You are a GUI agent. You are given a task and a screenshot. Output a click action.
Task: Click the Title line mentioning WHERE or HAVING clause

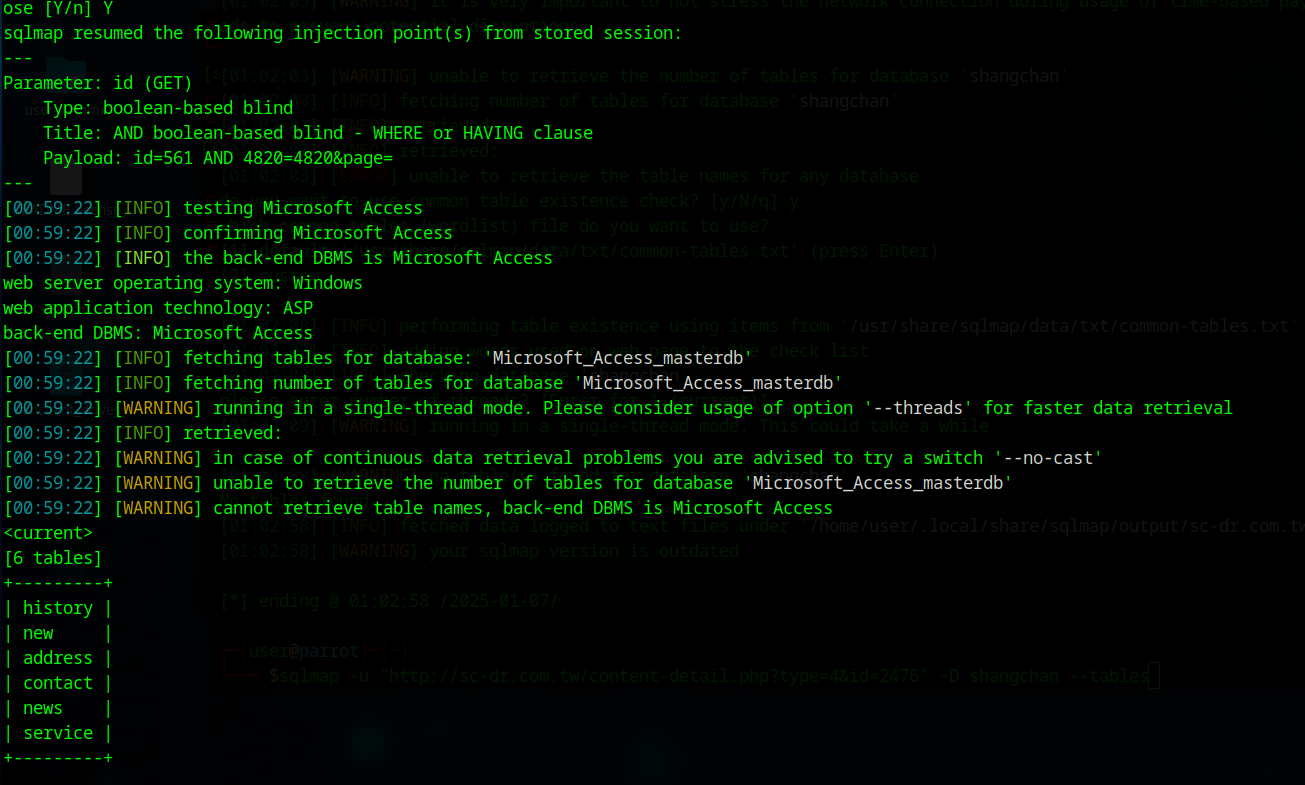point(318,133)
